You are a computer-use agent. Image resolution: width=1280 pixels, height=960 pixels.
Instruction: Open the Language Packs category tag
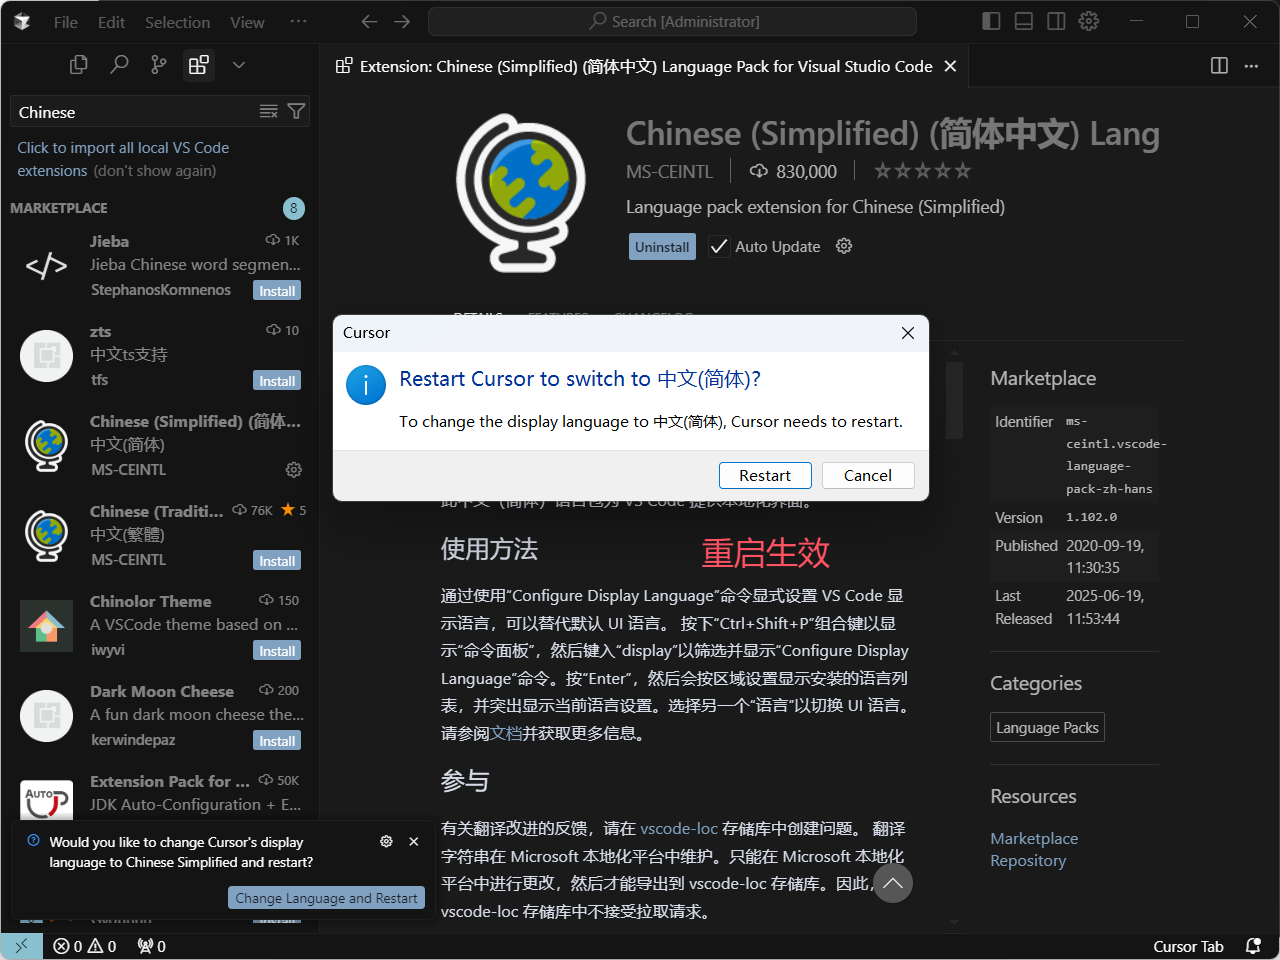pyautogui.click(x=1047, y=728)
